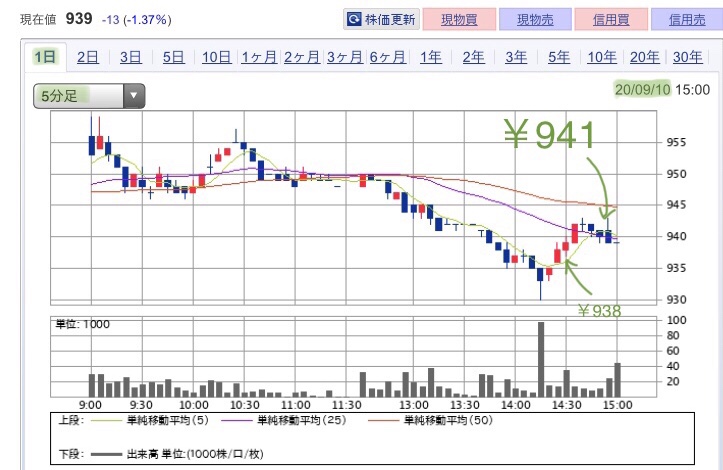Switch to the 3日 chart period
The height and width of the screenshot is (470, 723).
(130, 57)
